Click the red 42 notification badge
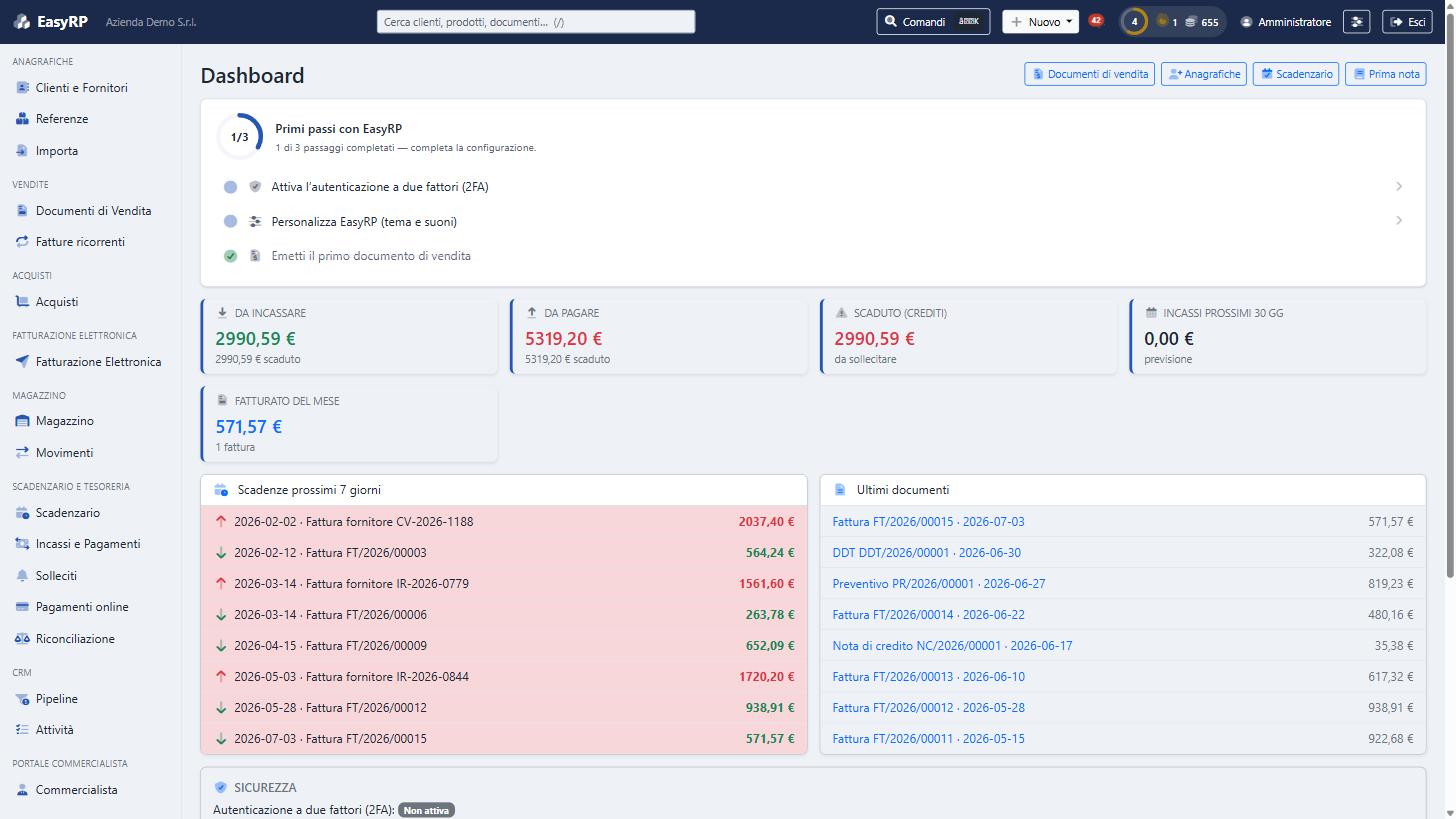This screenshot has height=819, width=1456. [1096, 20]
